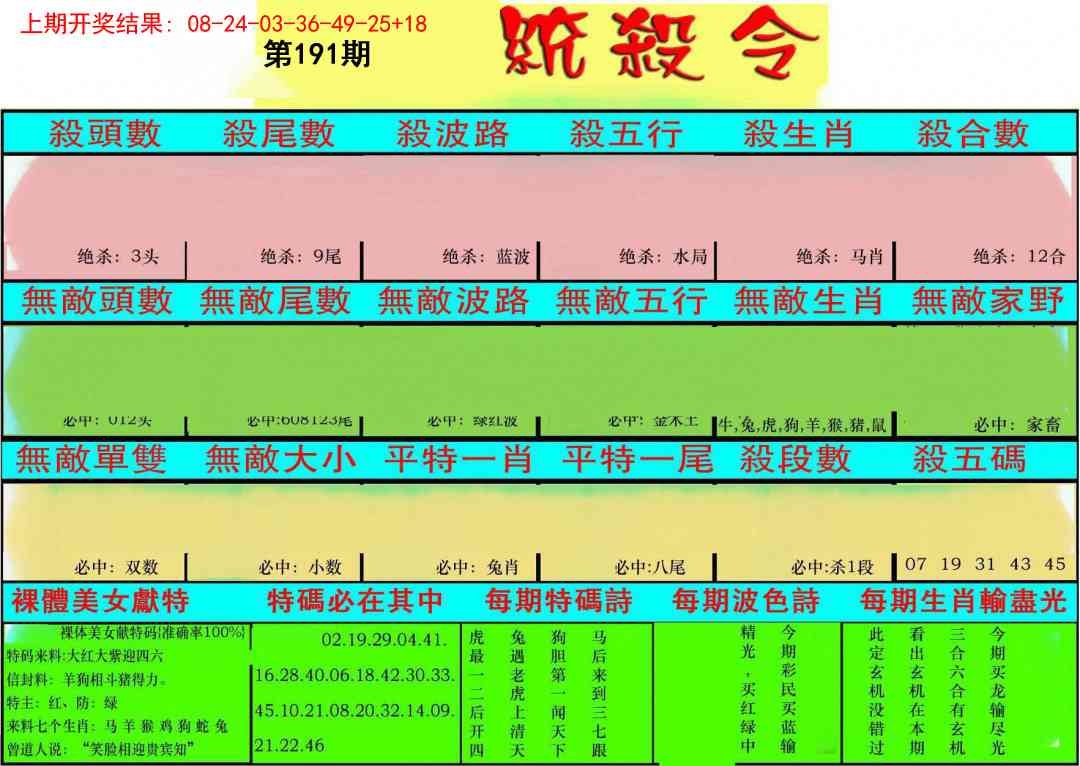Click the 特主: 红、防: 绿 line

62,703
